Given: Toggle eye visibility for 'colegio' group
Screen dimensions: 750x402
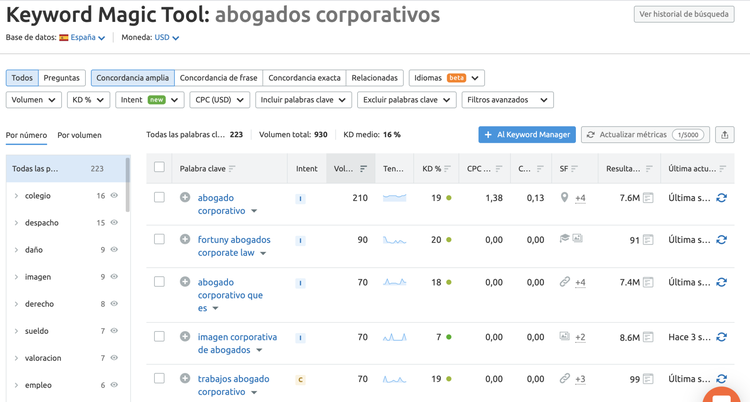Looking at the screenshot, I should pyautogui.click(x=114, y=195).
